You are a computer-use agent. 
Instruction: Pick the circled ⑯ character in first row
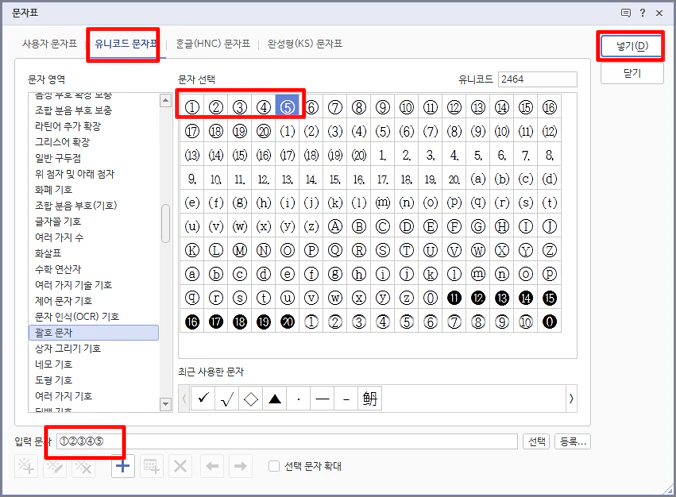tap(550, 107)
